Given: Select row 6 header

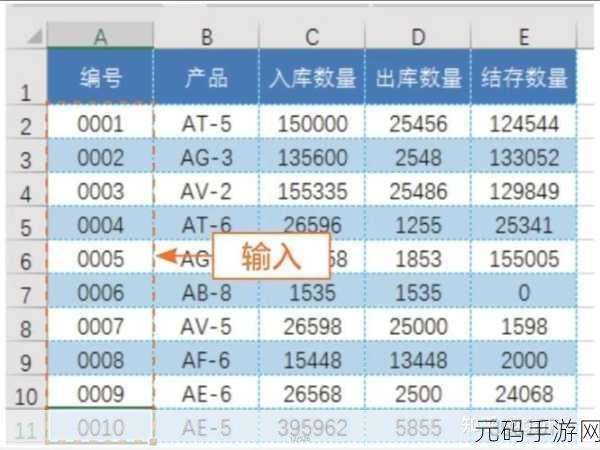Looking at the screenshot, I should pos(26,257).
